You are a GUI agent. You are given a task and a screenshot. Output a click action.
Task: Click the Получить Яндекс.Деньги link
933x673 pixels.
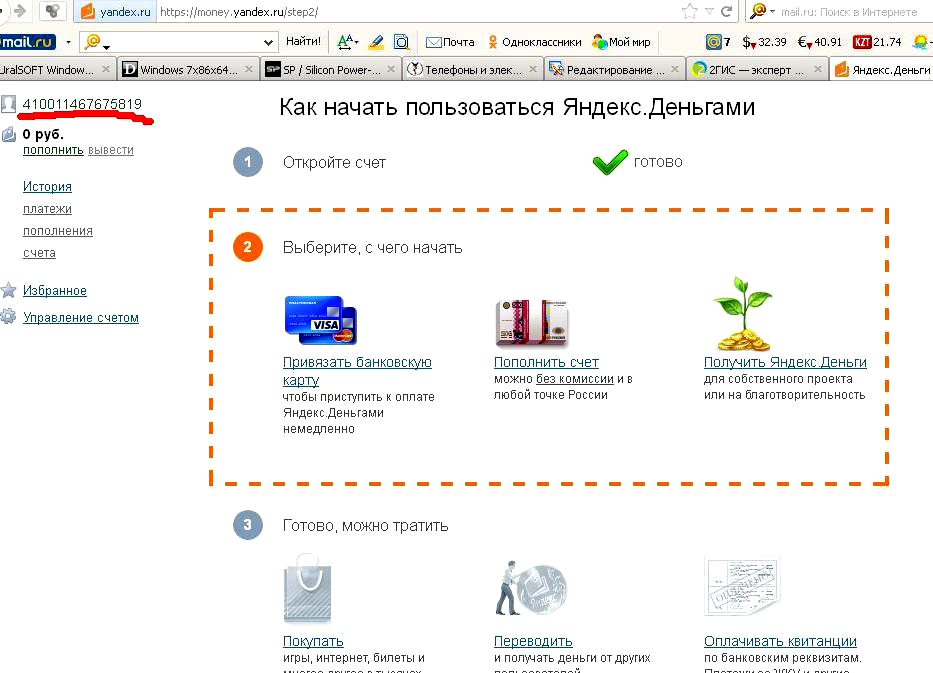pos(785,362)
